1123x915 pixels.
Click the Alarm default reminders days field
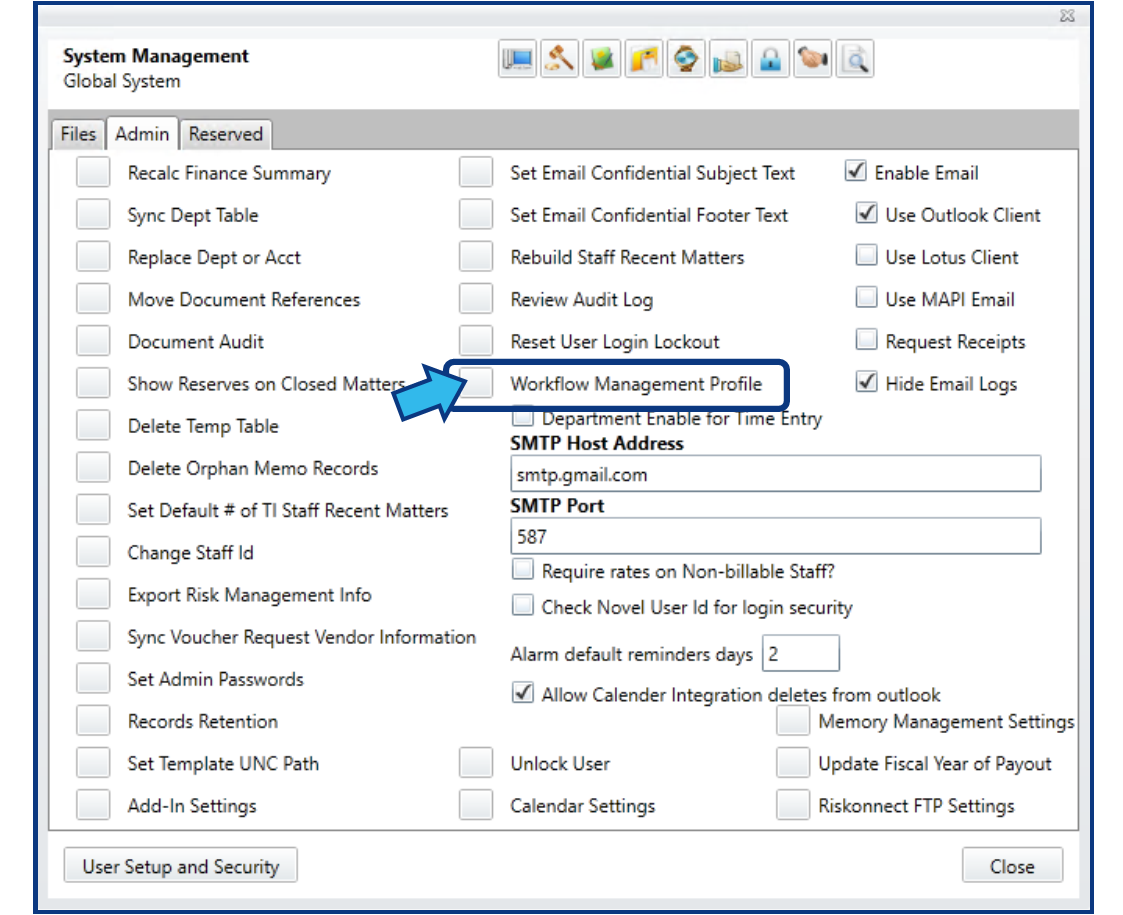(801, 653)
